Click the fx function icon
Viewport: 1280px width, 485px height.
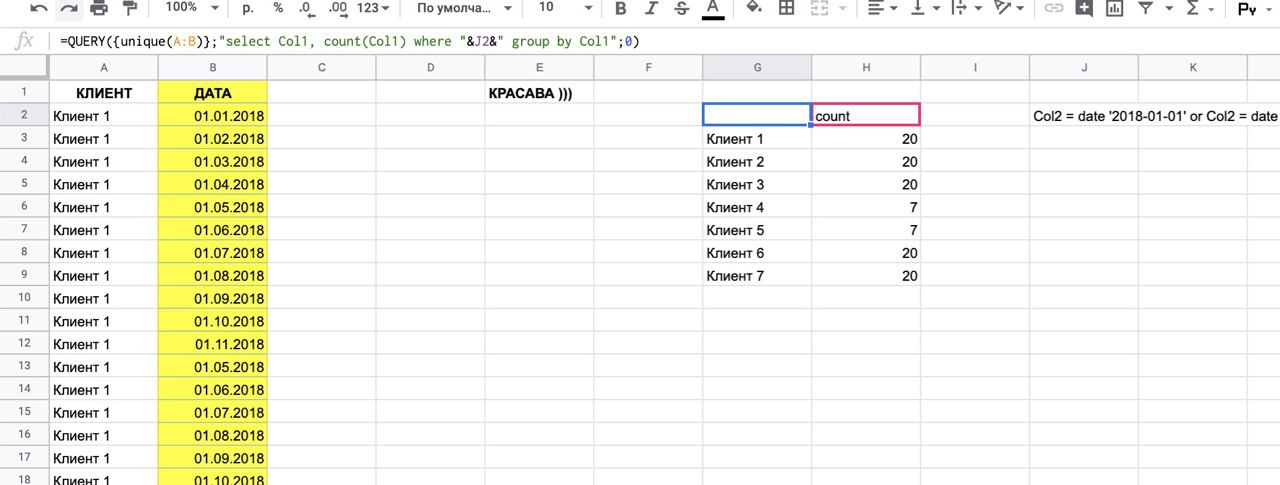click(26, 42)
